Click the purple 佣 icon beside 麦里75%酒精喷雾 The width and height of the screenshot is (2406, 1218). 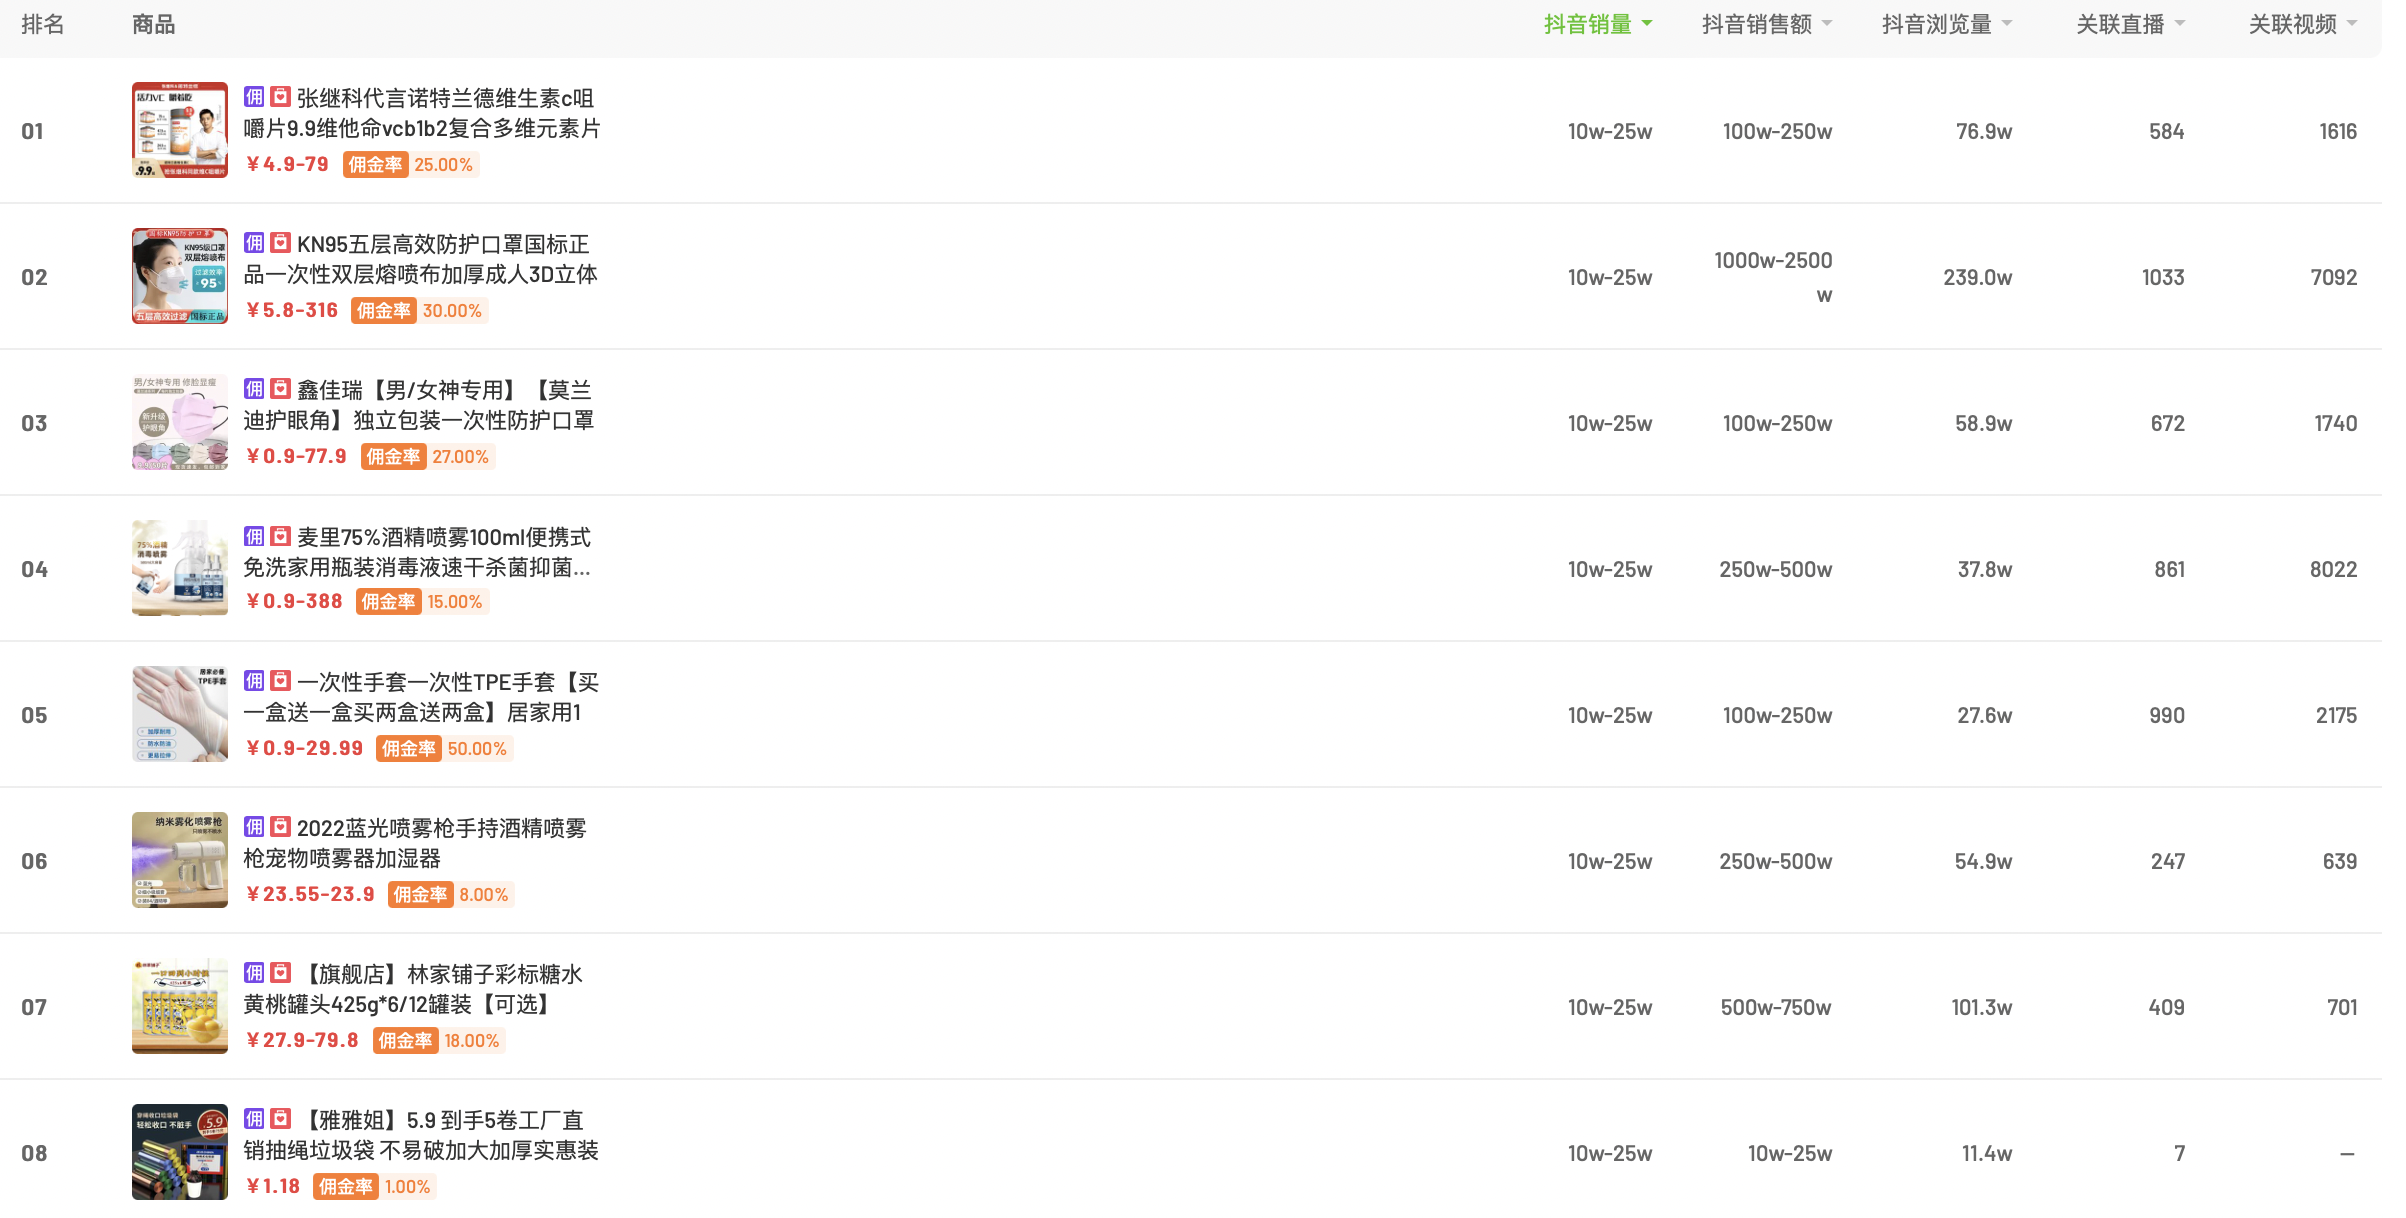254,536
